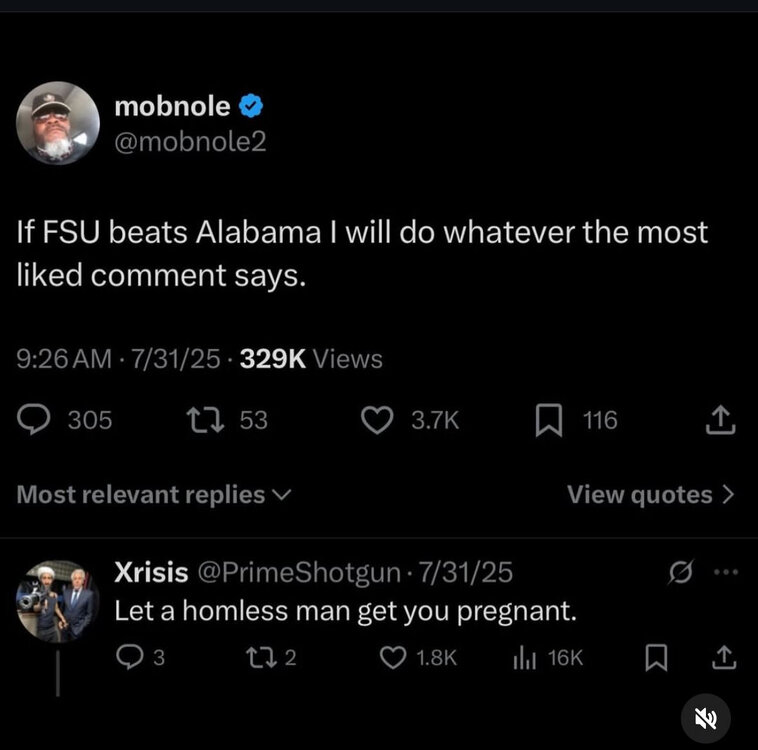Like mobnole's FSU Alabama post
The height and width of the screenshot is (750, 758).
tap(377, 421)
